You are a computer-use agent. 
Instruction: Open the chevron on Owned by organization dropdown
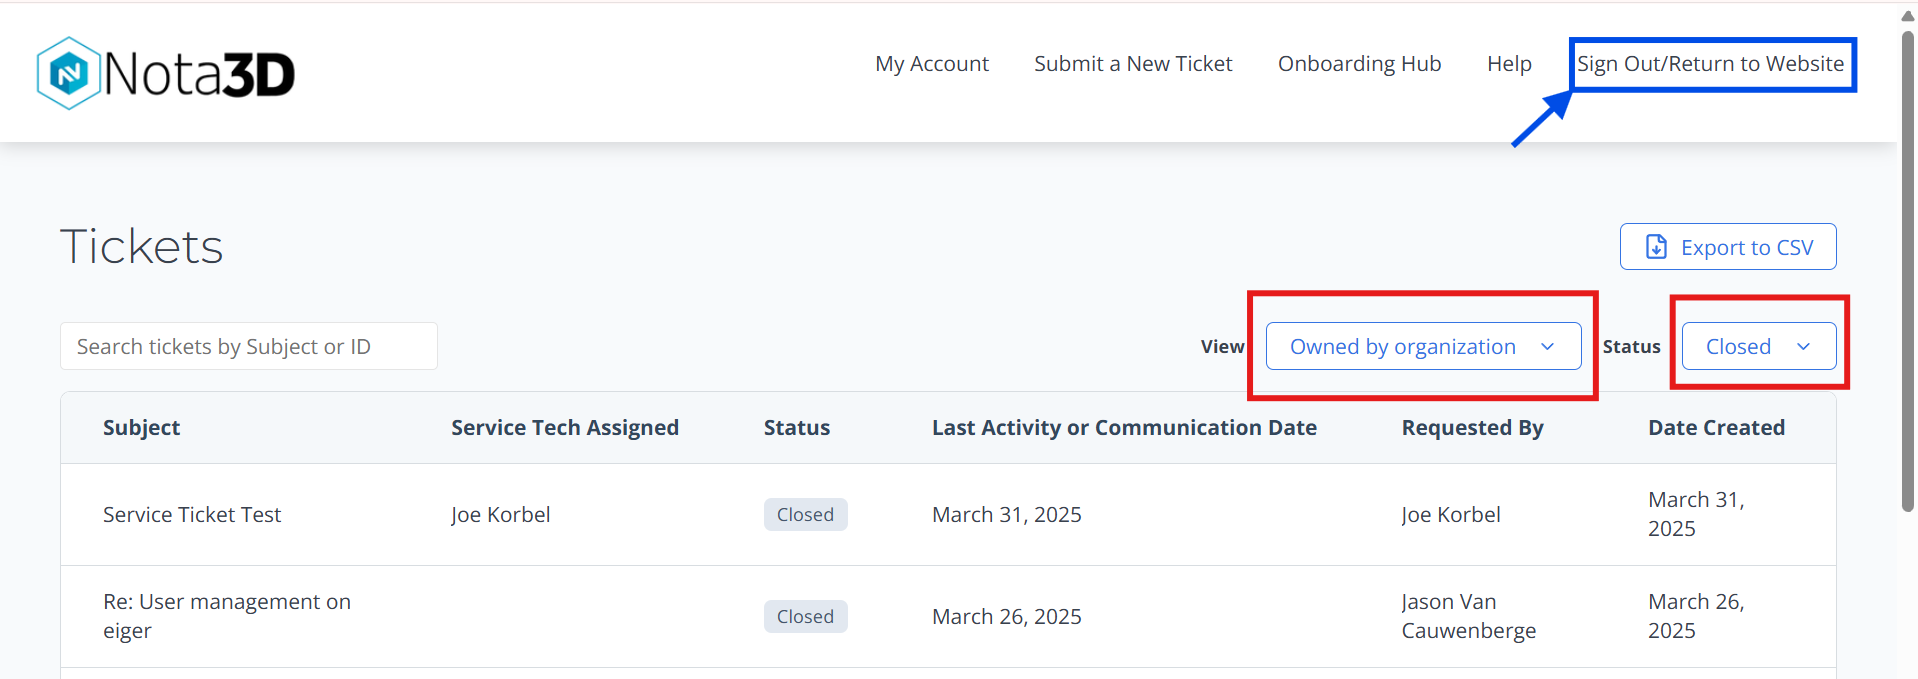click(x=1548, y=346)
